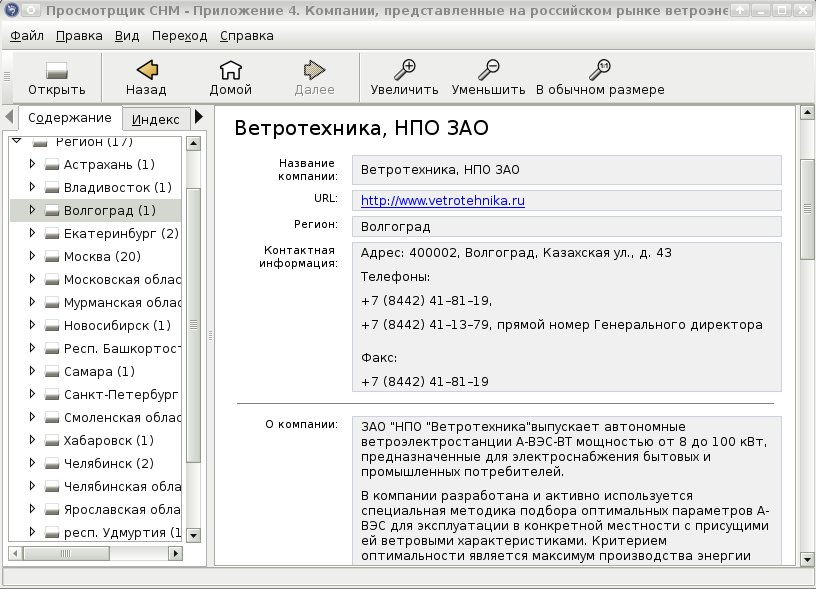The width and height of the screenshot is (816, 589).
Task: Click the tree panel scroll up arrow
Action: pyautogui.click(x=193, y=143)
